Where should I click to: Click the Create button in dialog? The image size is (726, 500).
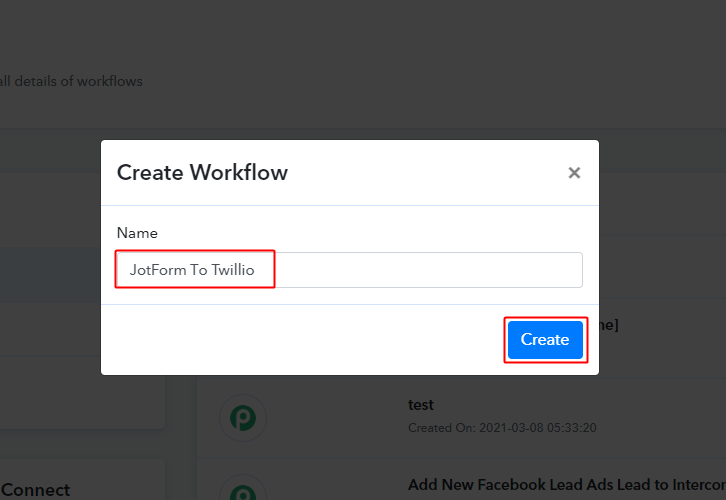(x=545, y=340)
